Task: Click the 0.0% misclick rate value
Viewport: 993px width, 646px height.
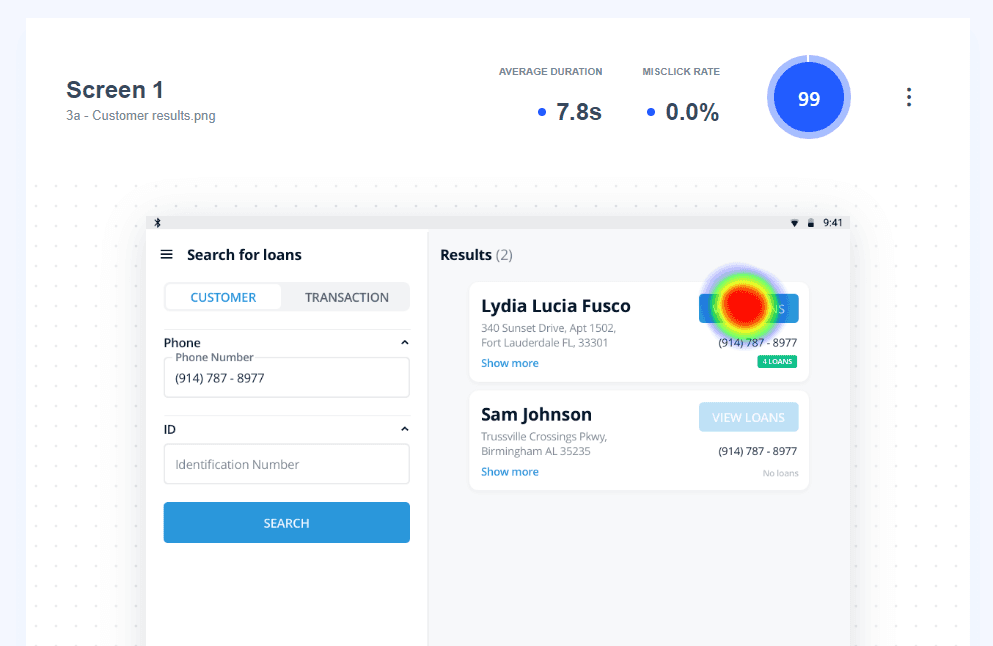Action: pyautogui.click(x=692, y=112)
